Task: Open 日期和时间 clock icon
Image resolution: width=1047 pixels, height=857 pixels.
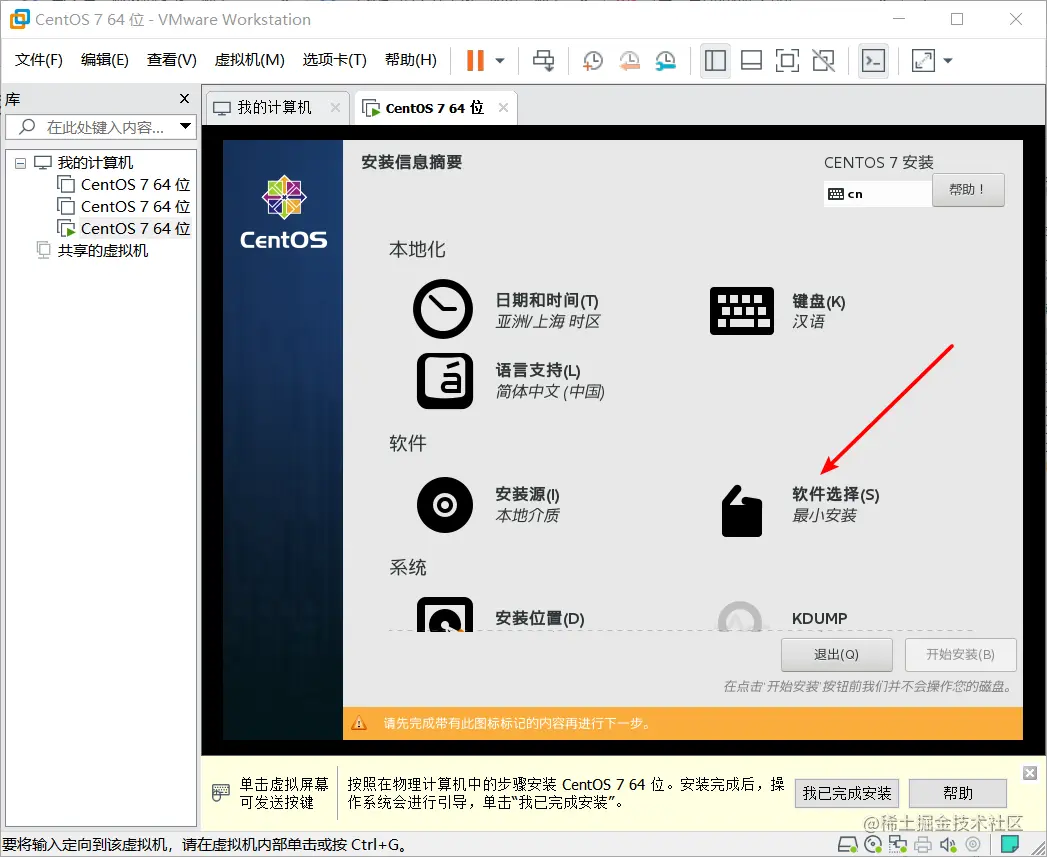Action: 443,309
